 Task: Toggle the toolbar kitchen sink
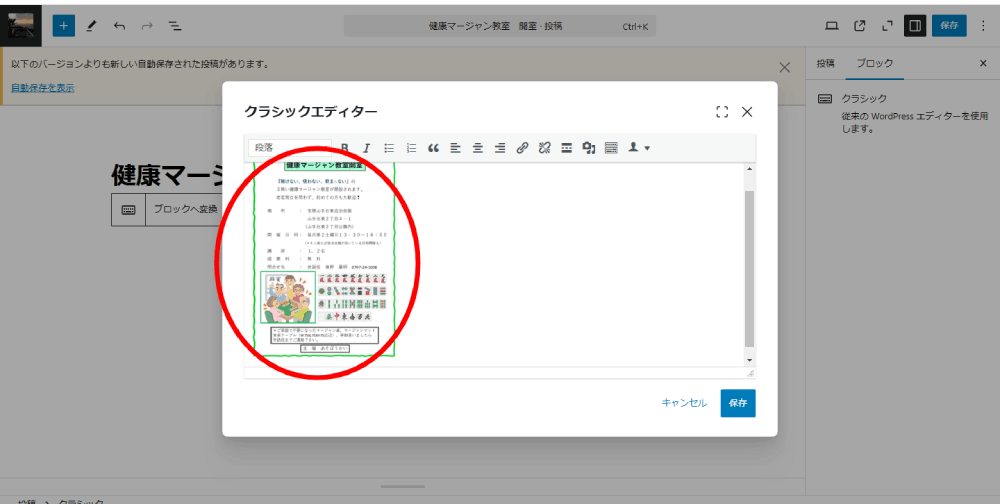(611, 148)
